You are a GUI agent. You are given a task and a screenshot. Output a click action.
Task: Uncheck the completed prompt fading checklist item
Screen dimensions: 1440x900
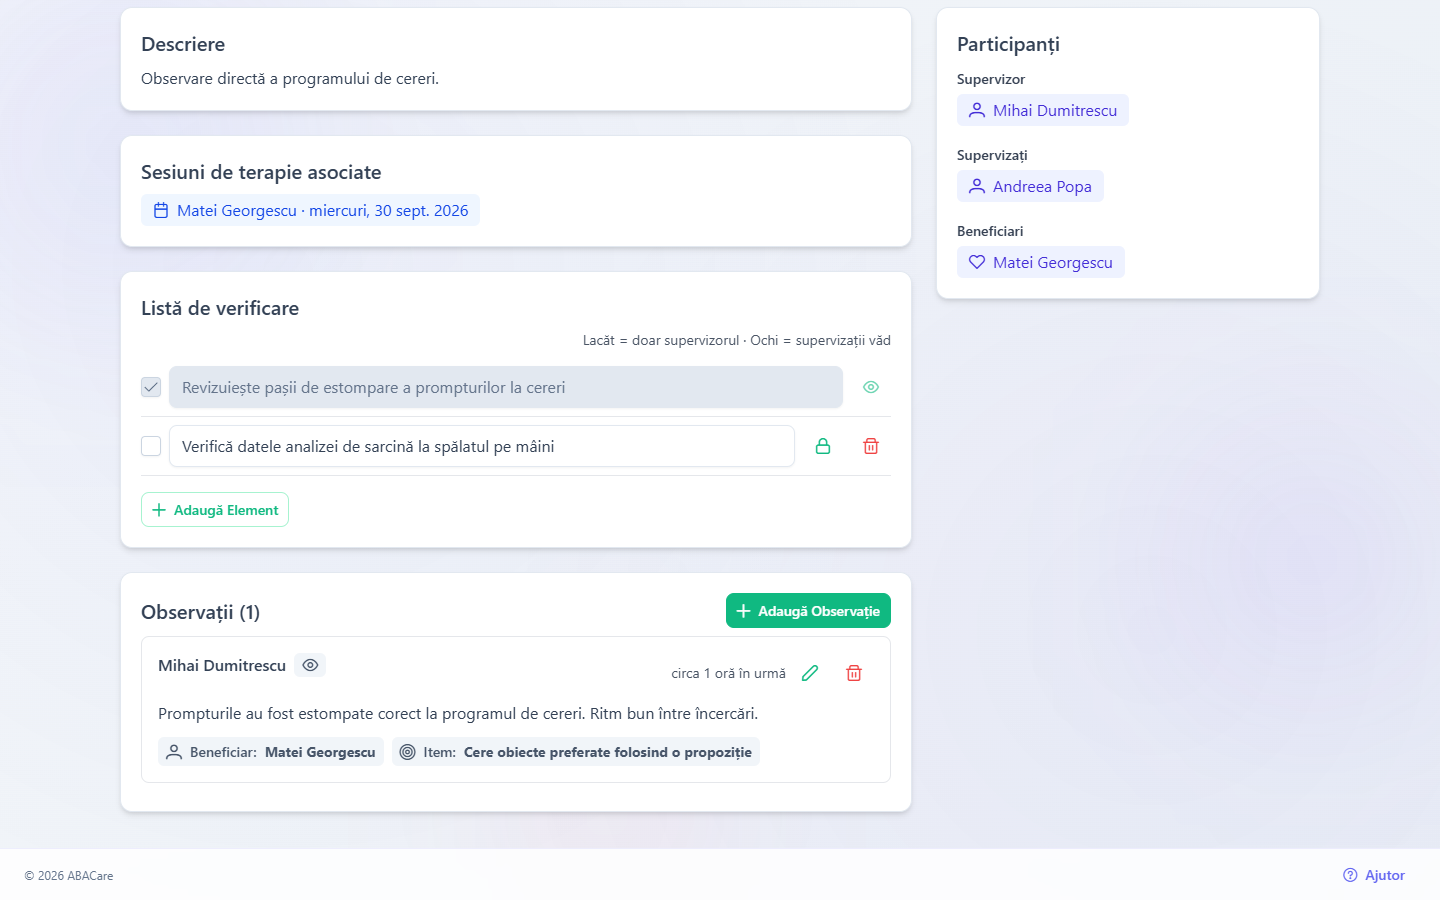tap(151, 387)
